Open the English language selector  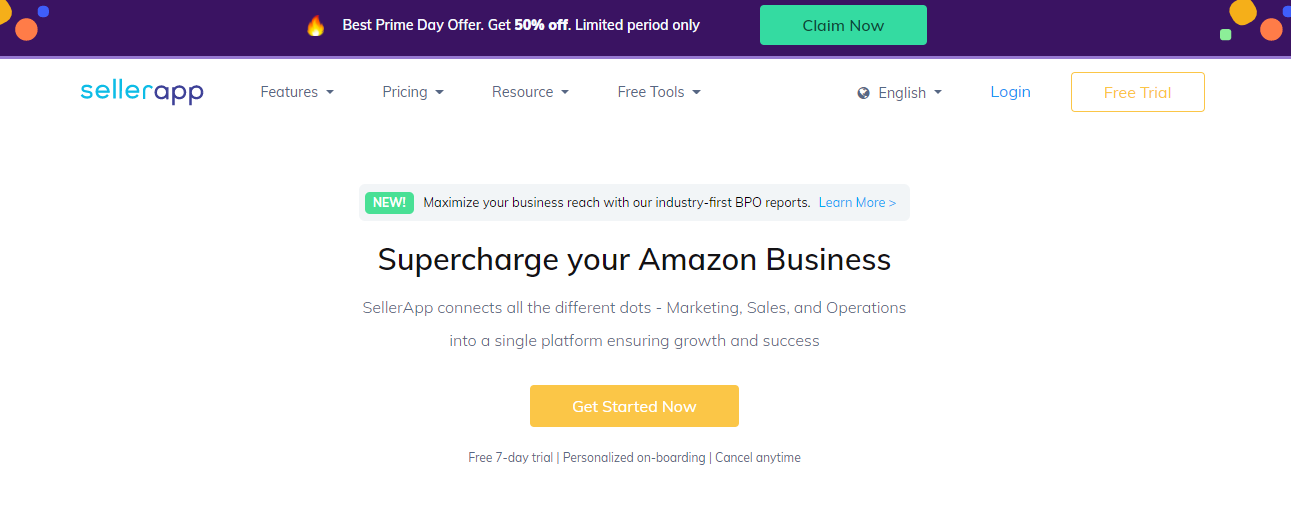coord(900,93)
